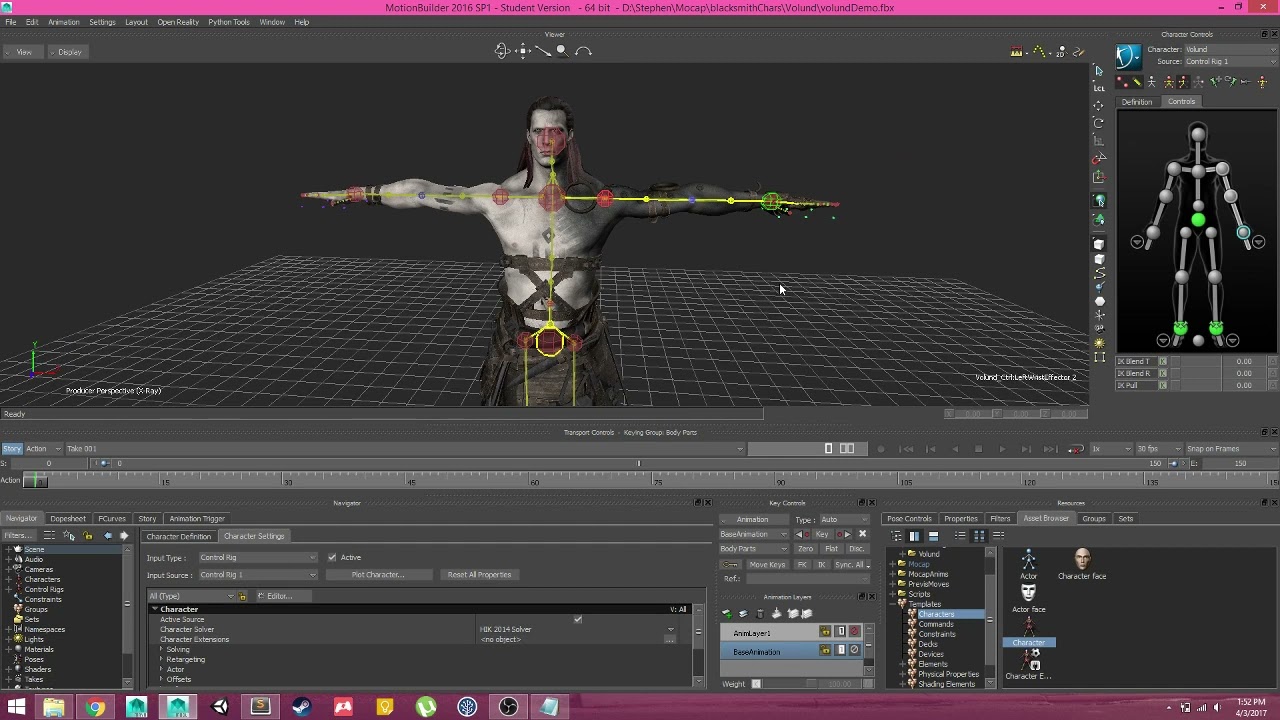
Task: Toggle property lock next to All (Type)
Action: (x=242, y=596)
